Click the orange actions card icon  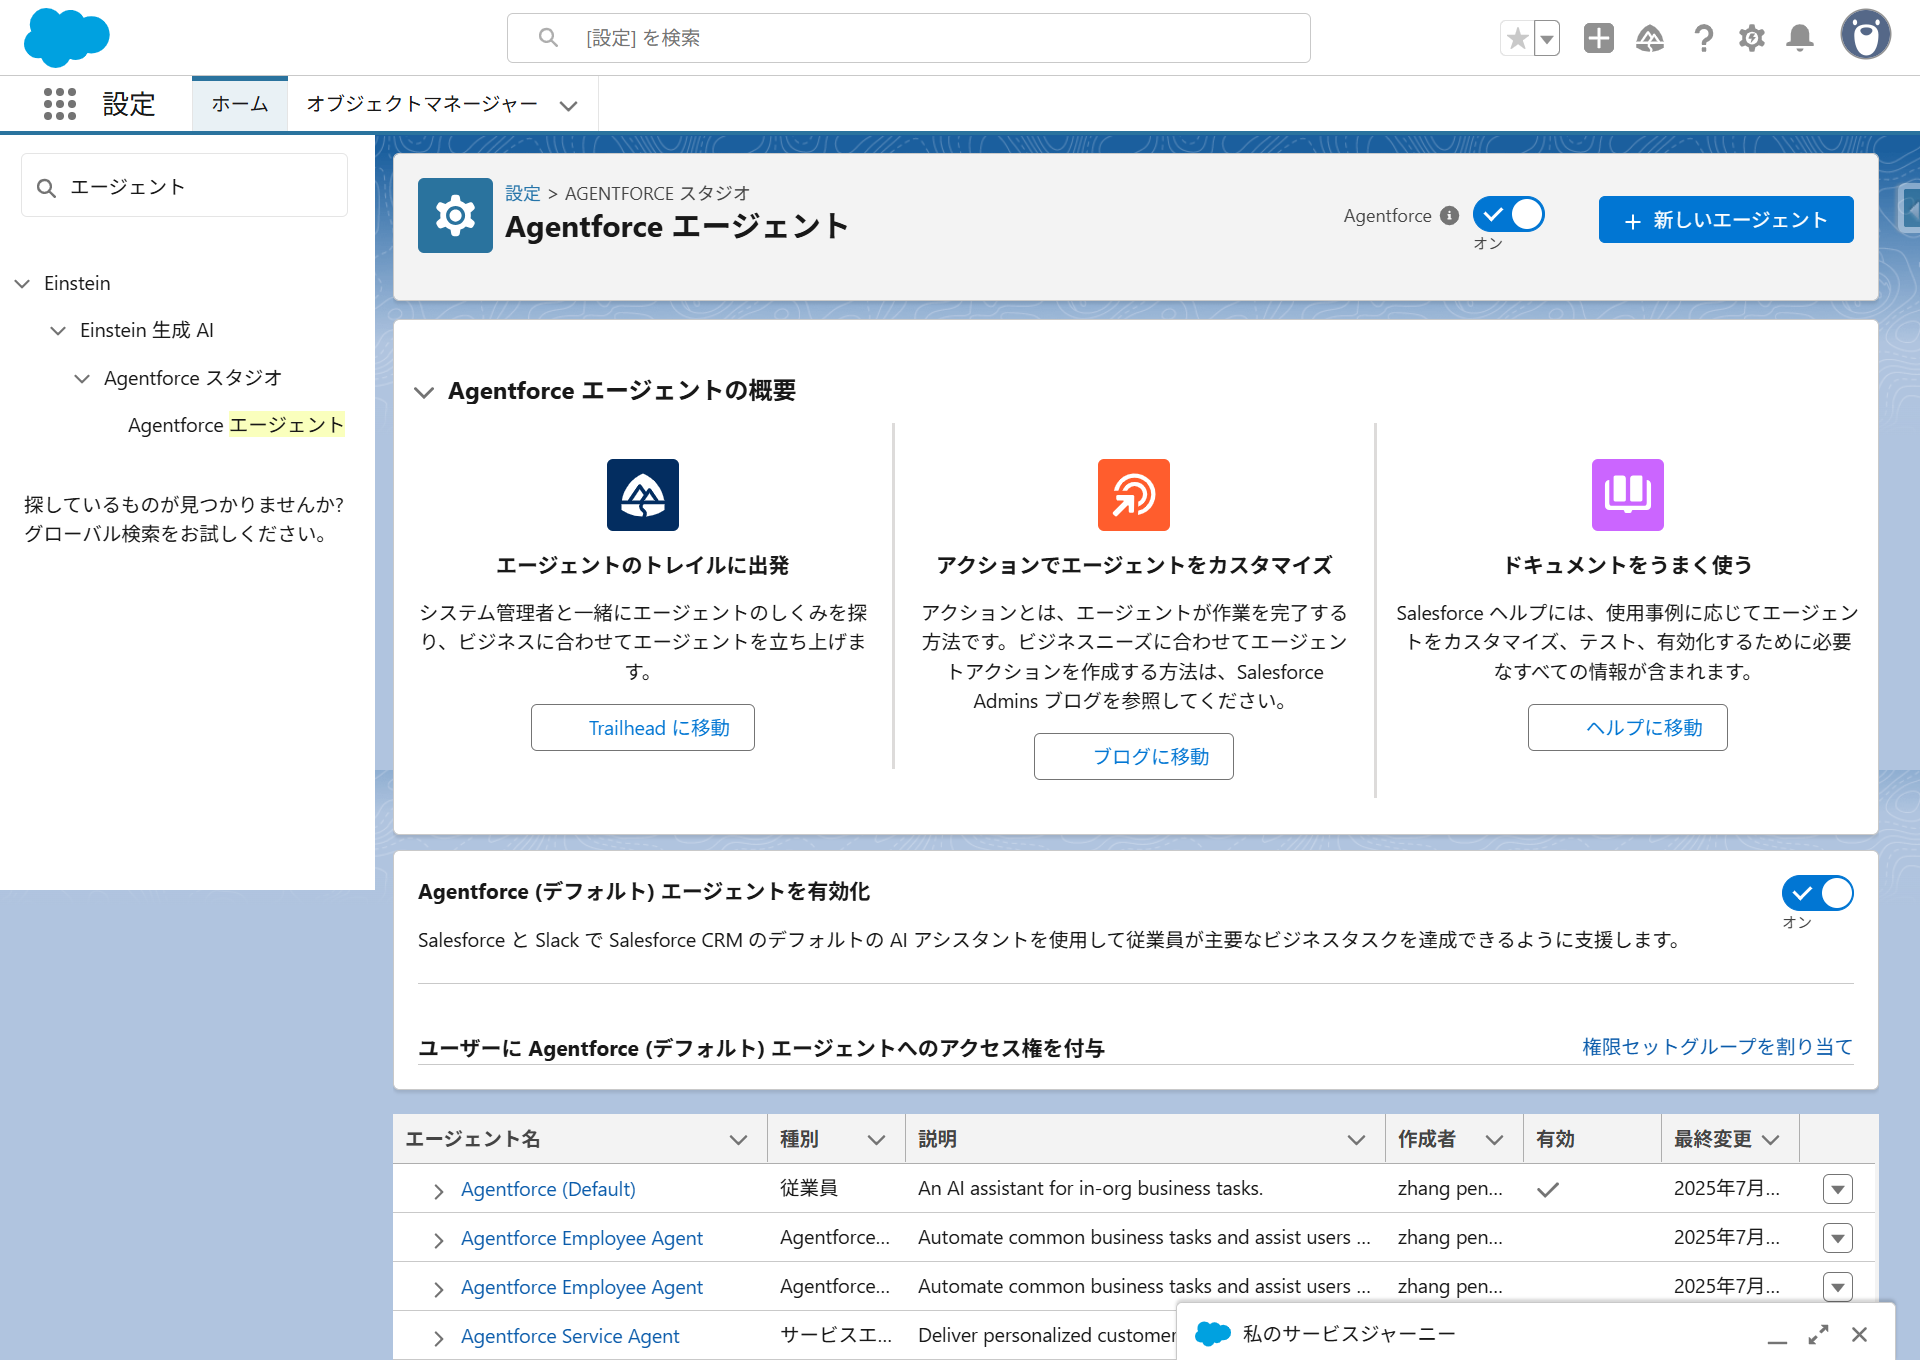(x=1134, y=495)
